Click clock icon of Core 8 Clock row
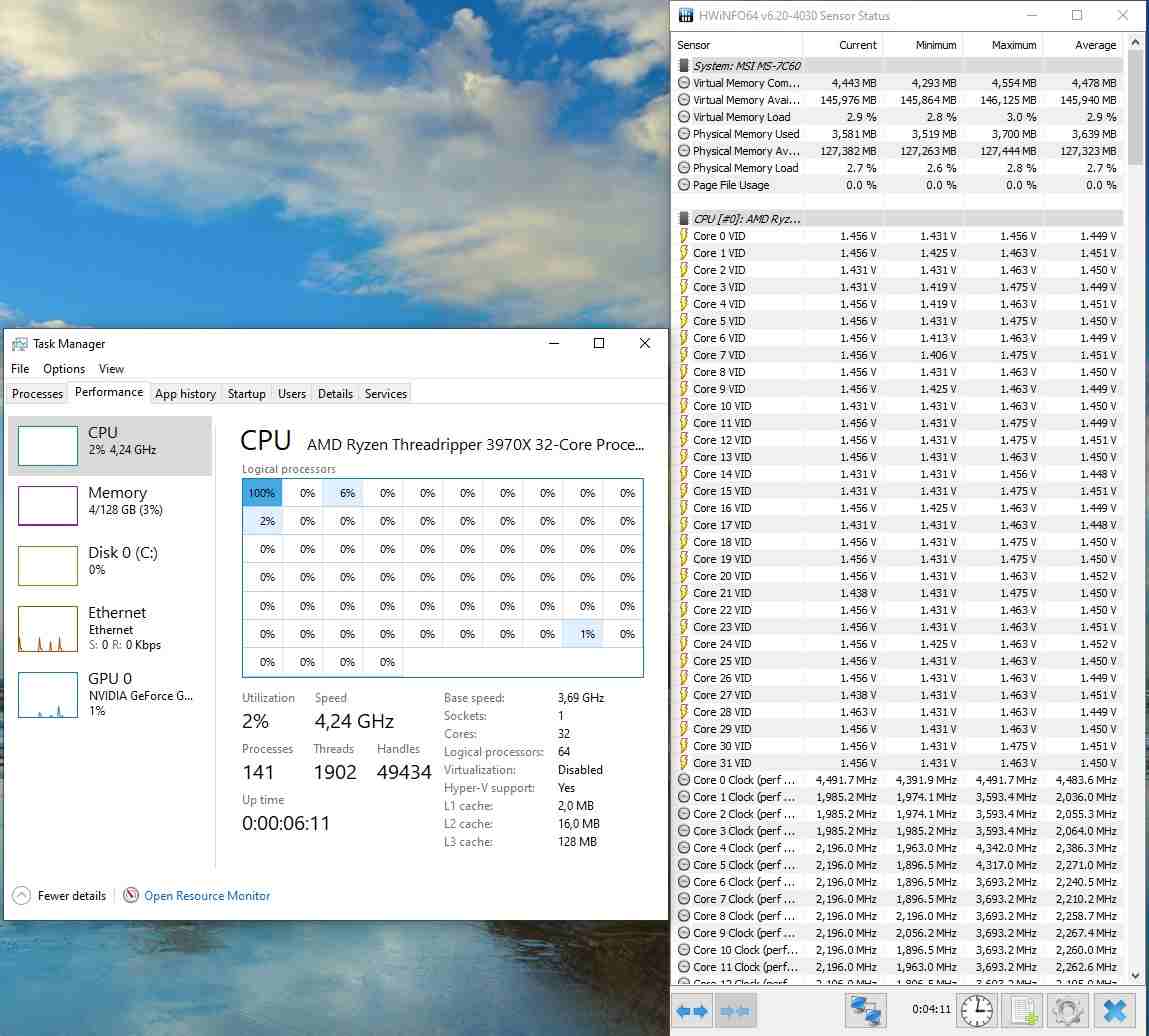1149x1036 pixels. point(684,916)
